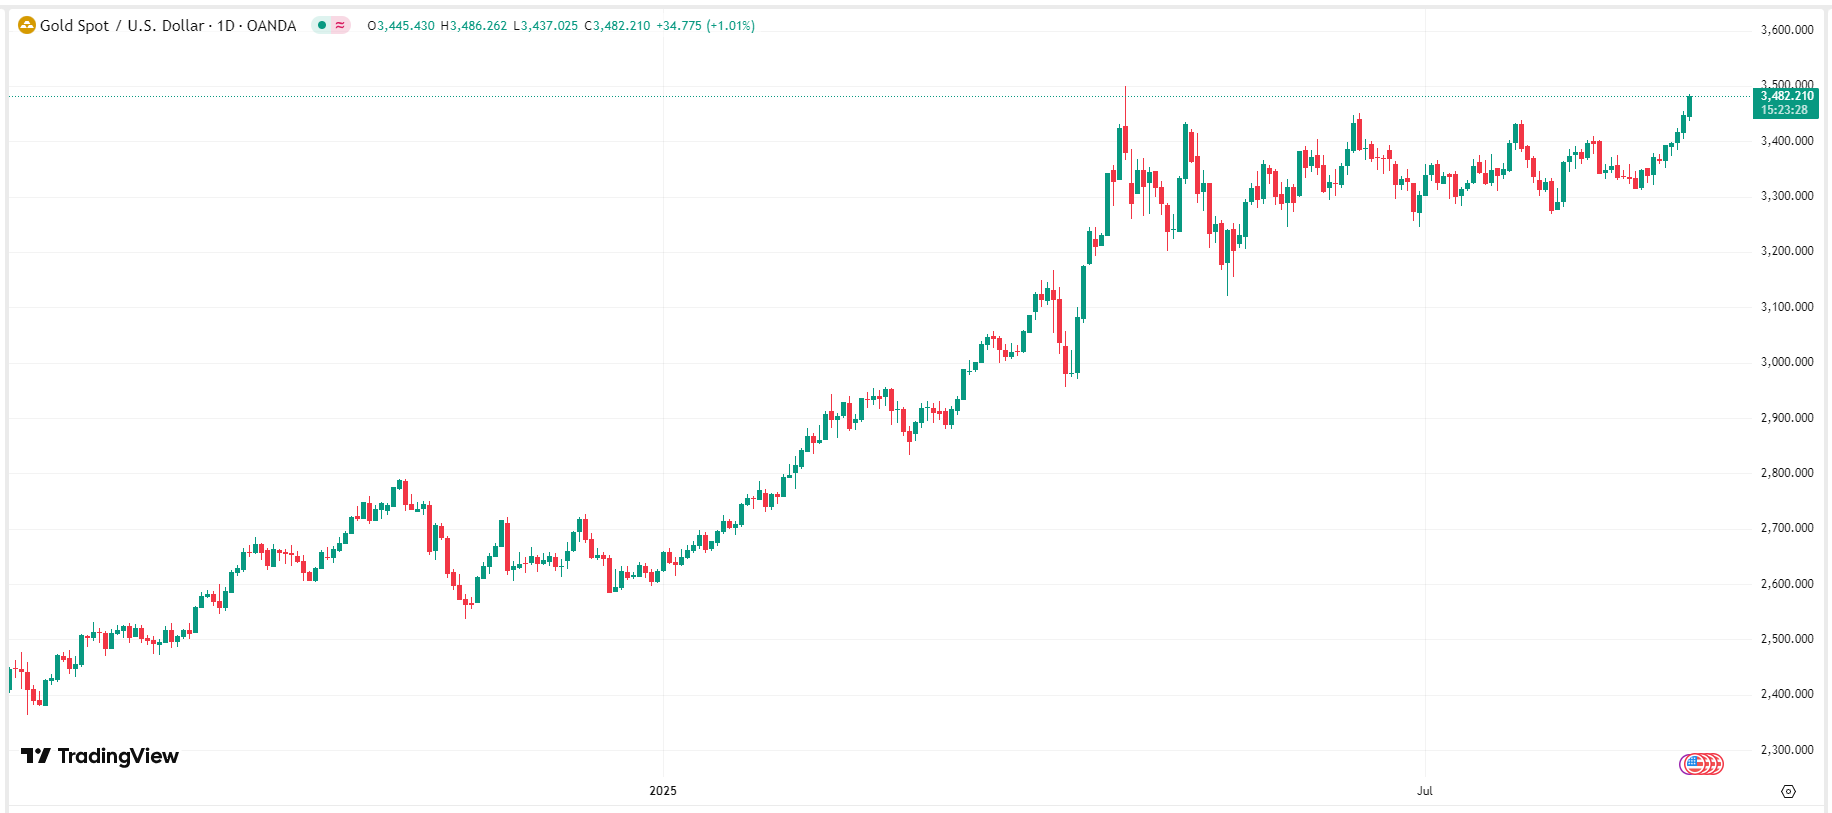Viewport: 1832px width, 813px height.
Task: Click the gold coin symbol logo
Action: click(x=26, y=26)
